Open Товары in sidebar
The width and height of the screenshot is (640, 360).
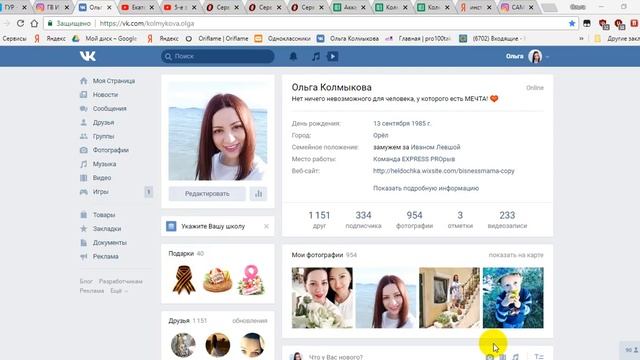tap(104, 215)
